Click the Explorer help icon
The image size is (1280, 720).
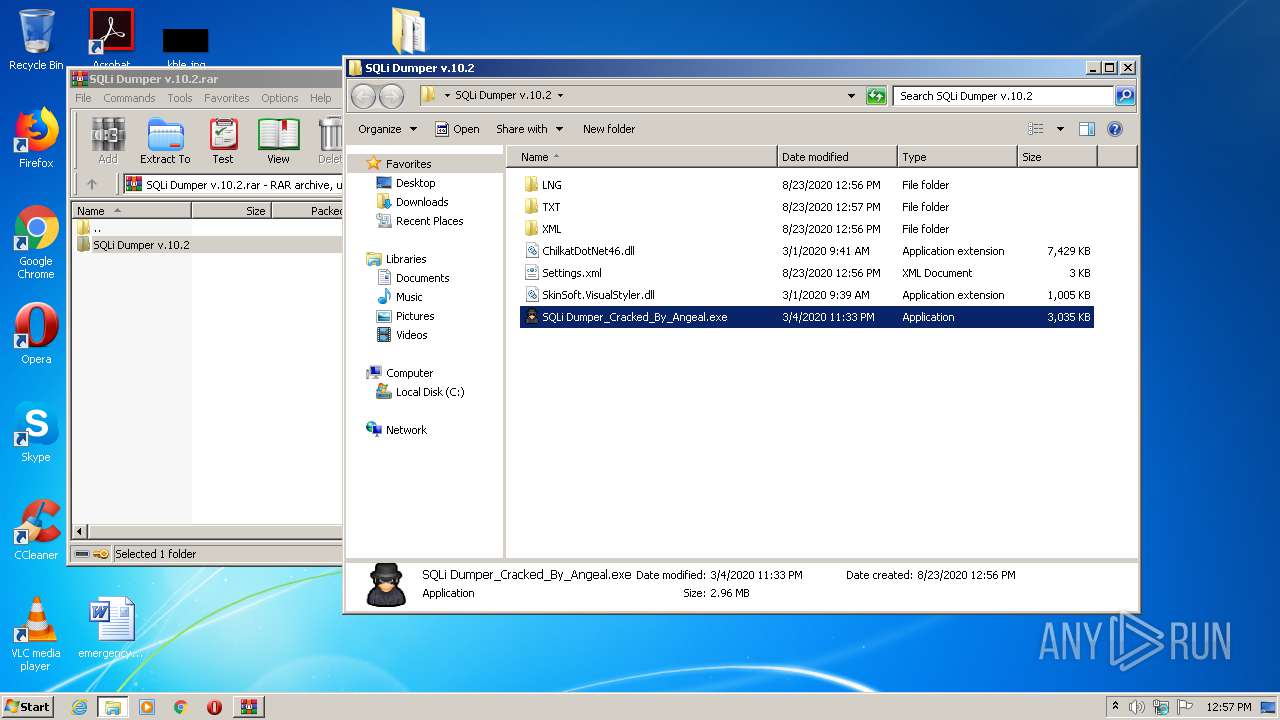coord(1115,129)
